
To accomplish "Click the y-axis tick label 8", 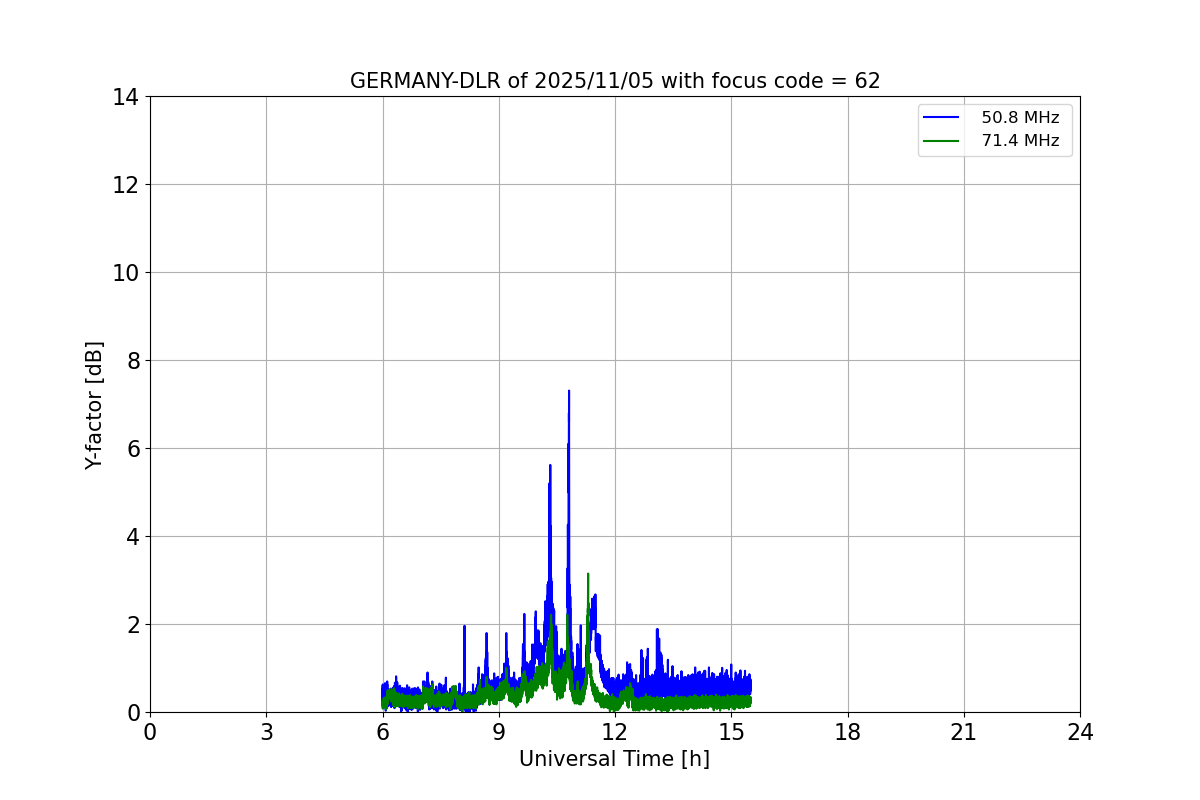I will (x=132, y=361).
